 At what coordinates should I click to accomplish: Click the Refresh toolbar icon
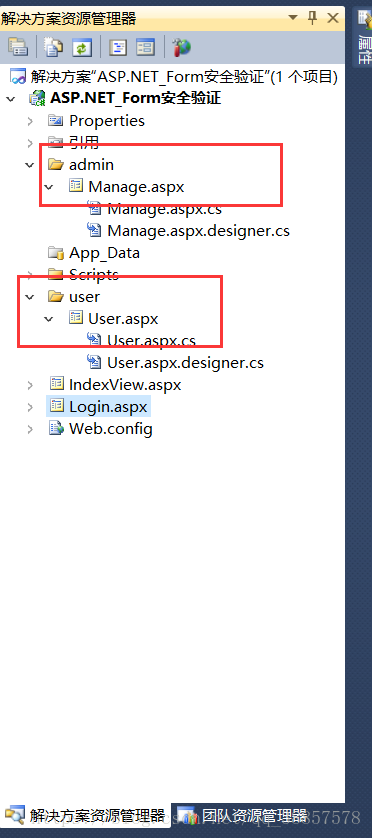point(82,48)
